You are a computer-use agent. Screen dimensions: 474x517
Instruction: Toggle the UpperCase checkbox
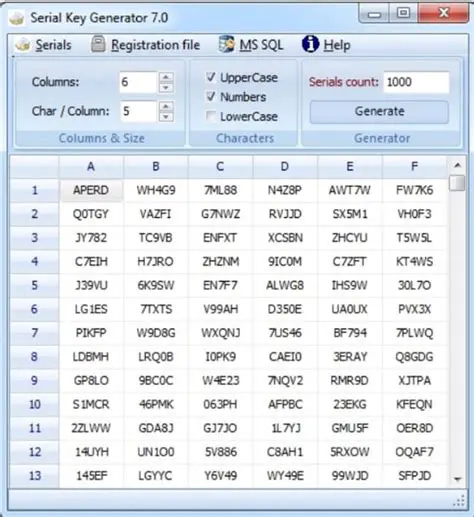coord(211,77)
